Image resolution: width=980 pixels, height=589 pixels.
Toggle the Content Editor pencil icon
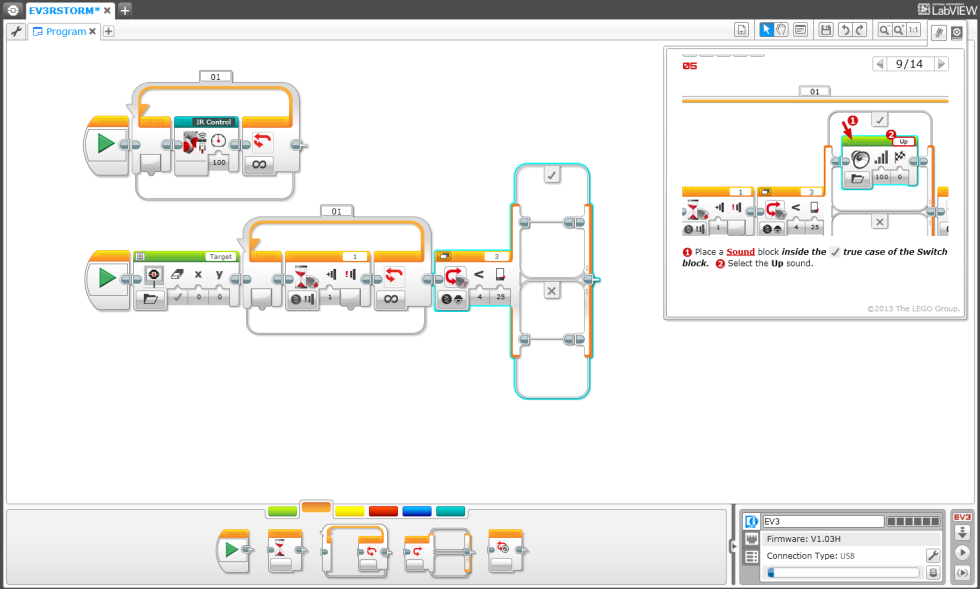pos(938,31)
